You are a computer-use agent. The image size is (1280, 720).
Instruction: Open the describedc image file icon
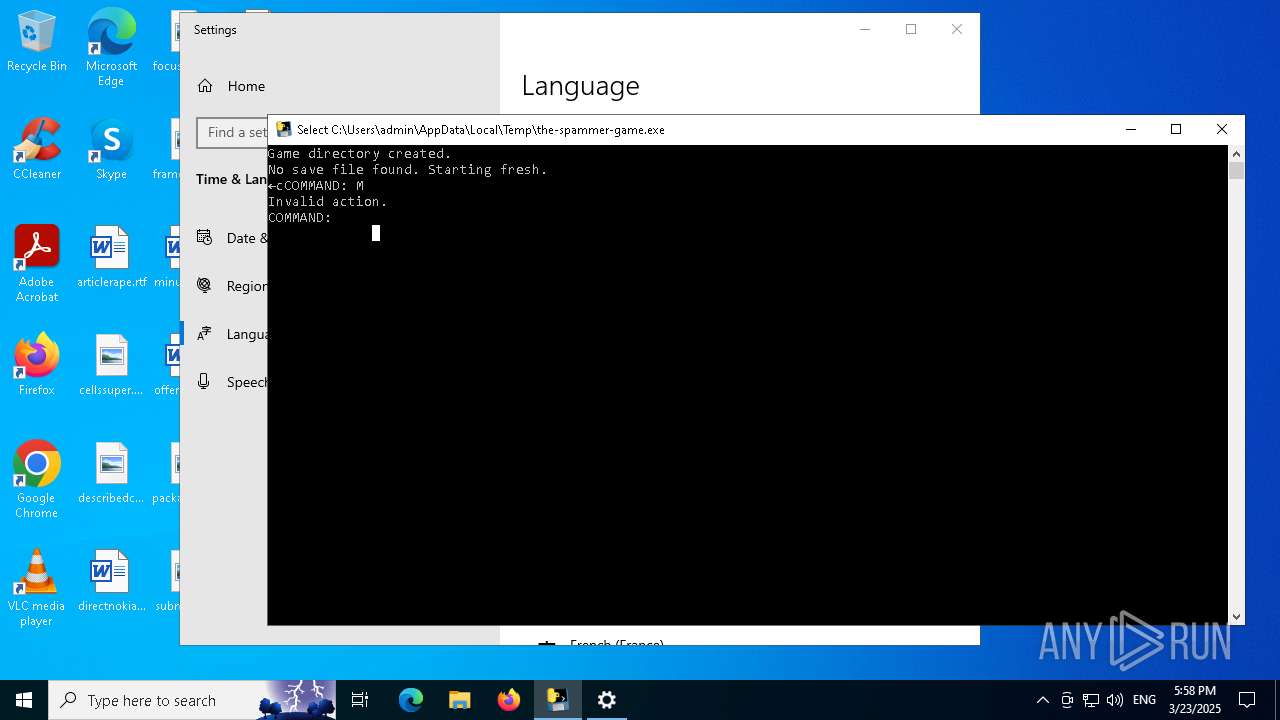tap(111, 473)
